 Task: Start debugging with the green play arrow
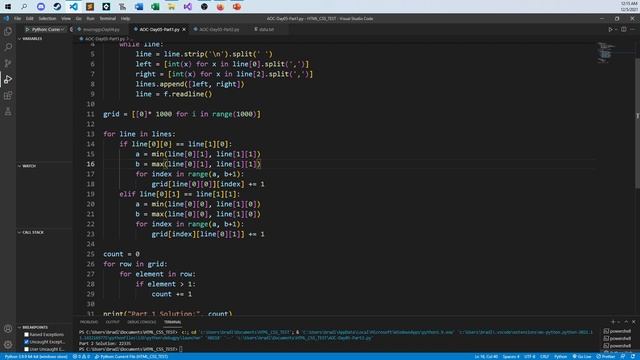(x=27, y=29)
